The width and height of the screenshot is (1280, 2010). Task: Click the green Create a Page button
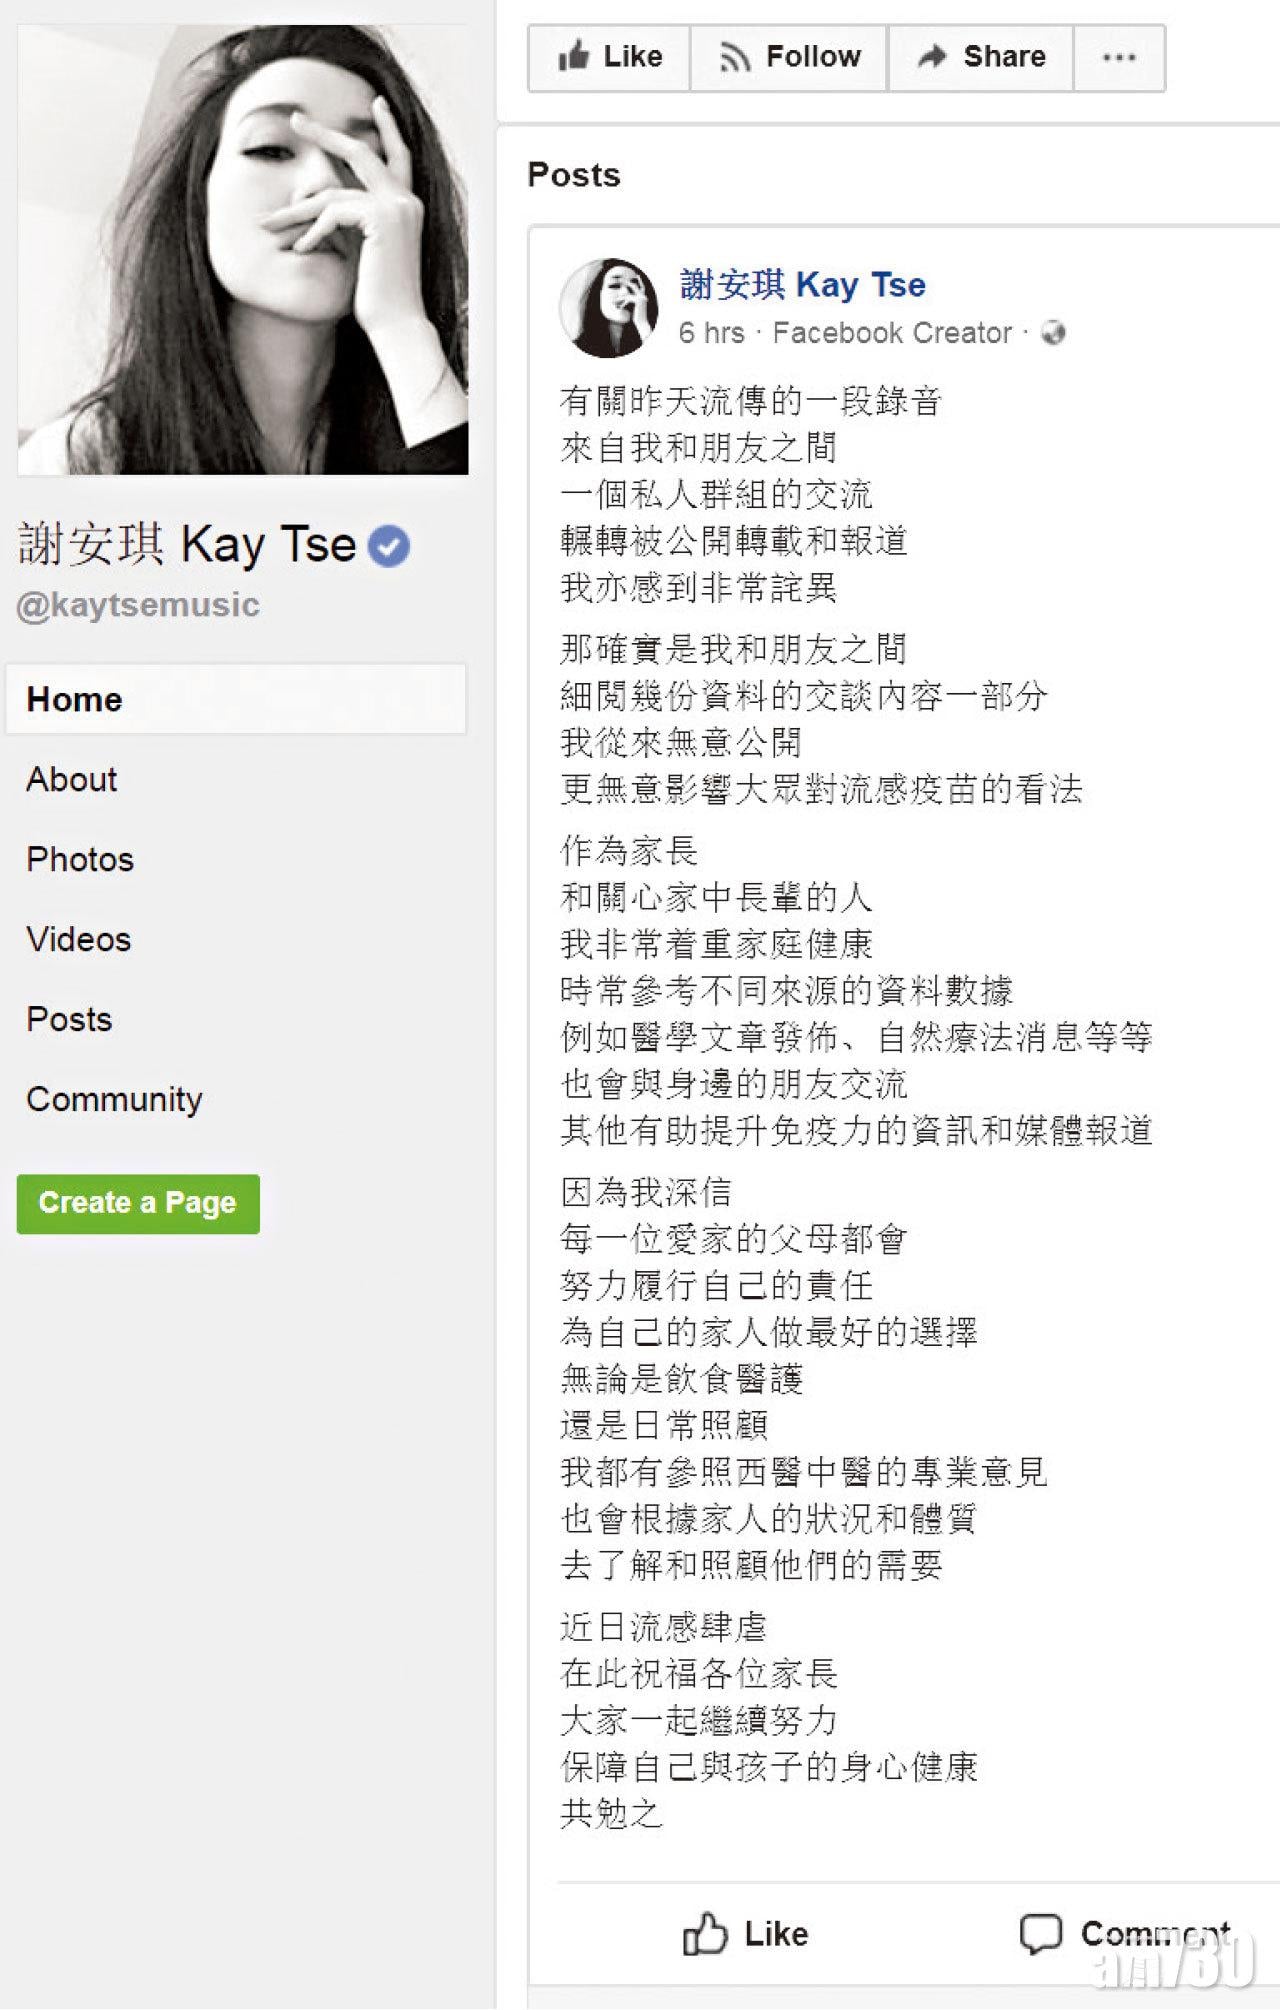pyautogui.click(x=138, y=1203)
